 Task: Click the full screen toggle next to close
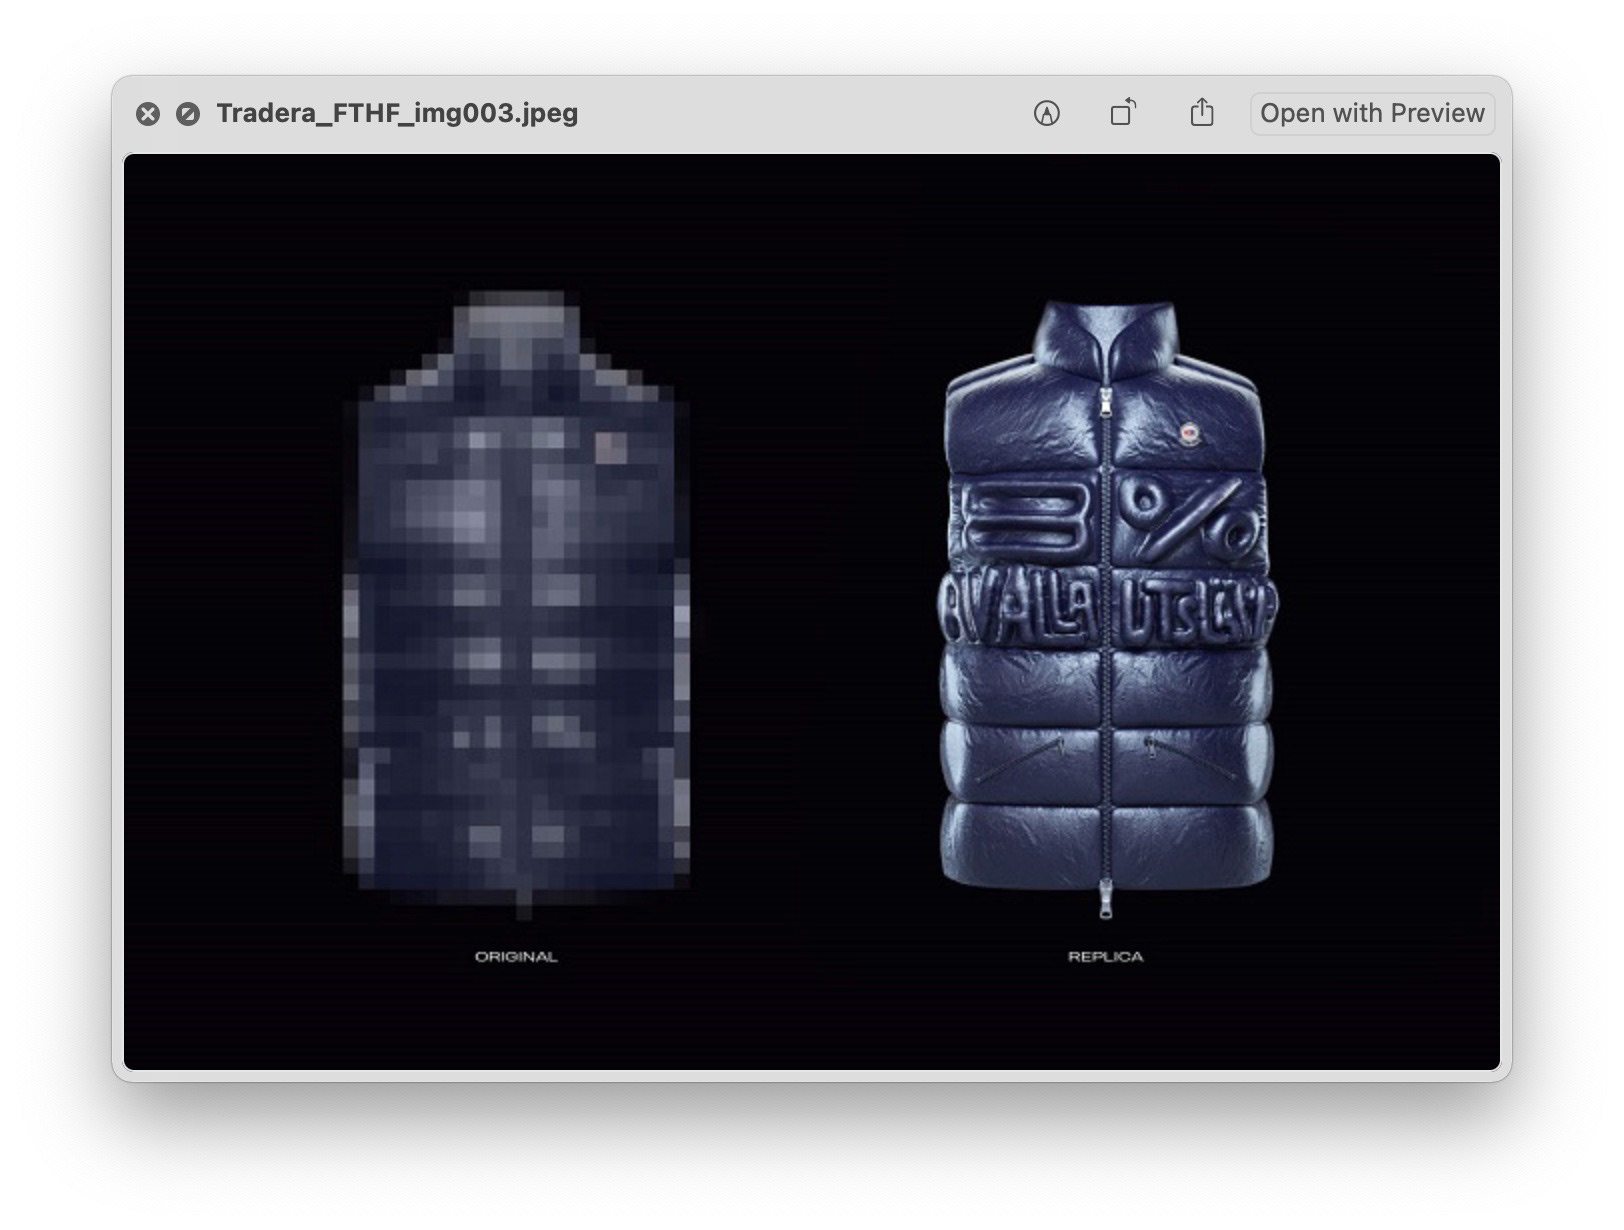point(188,114)
